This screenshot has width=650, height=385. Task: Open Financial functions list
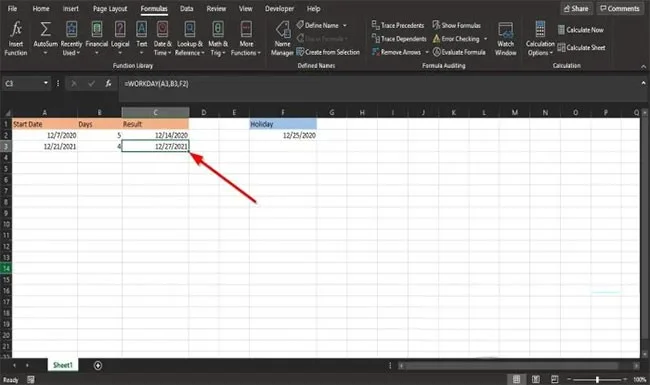pyautogui.click(x=97, y=39)
